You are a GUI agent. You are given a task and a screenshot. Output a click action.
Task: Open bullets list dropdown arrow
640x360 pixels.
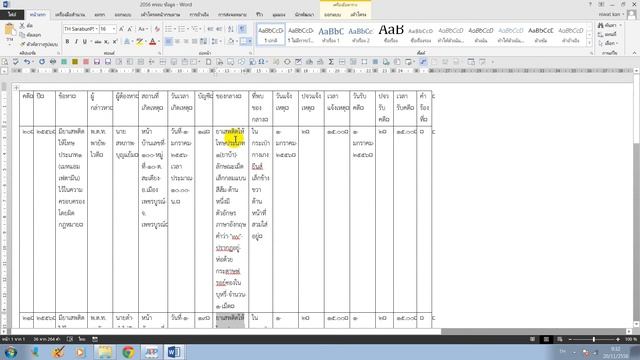click(174, 29)
